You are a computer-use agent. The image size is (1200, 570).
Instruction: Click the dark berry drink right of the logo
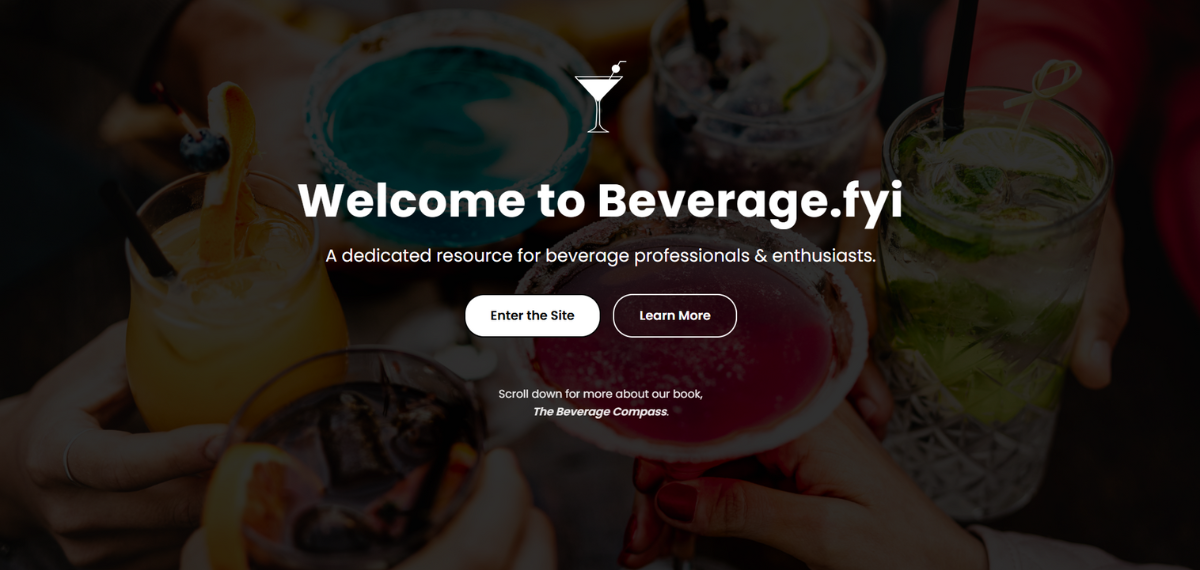click(x=765, y=100)
